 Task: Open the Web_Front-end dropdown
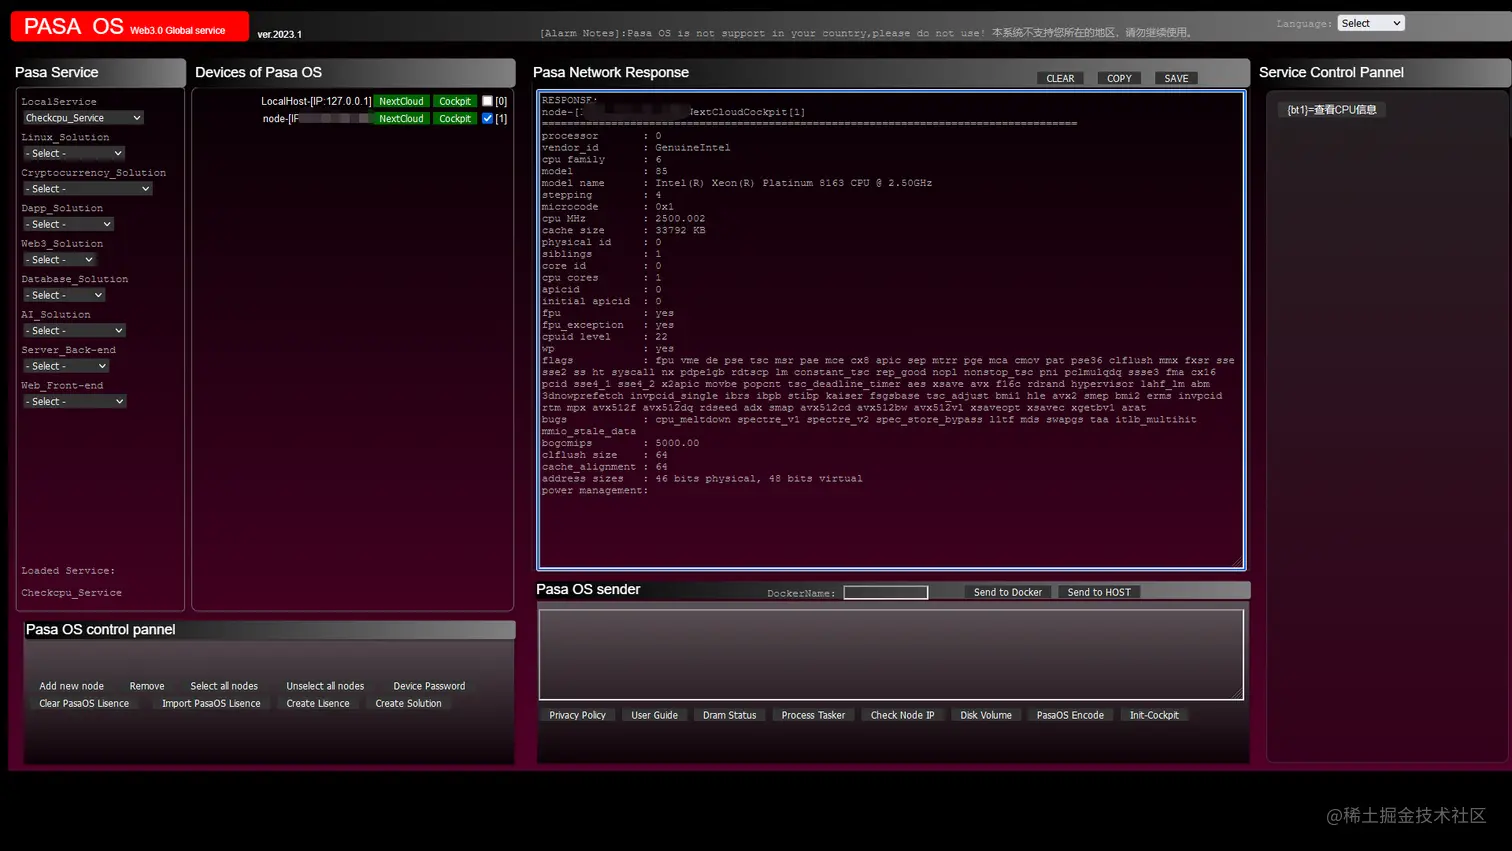(74, 402)
